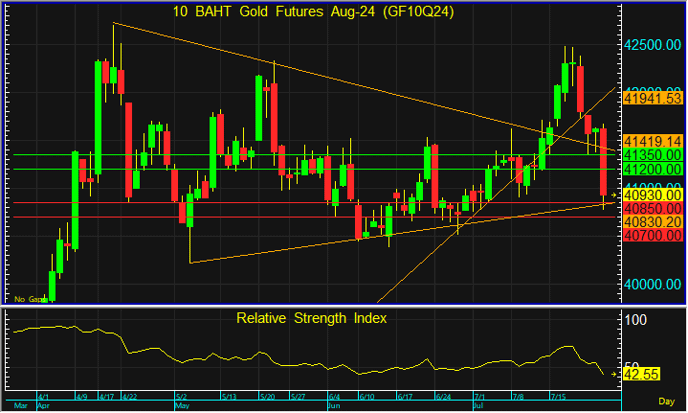The height and width of the screenshot is (413, 688).
Task: Select the green 41200.00 level tag
Action: [650, 170]
